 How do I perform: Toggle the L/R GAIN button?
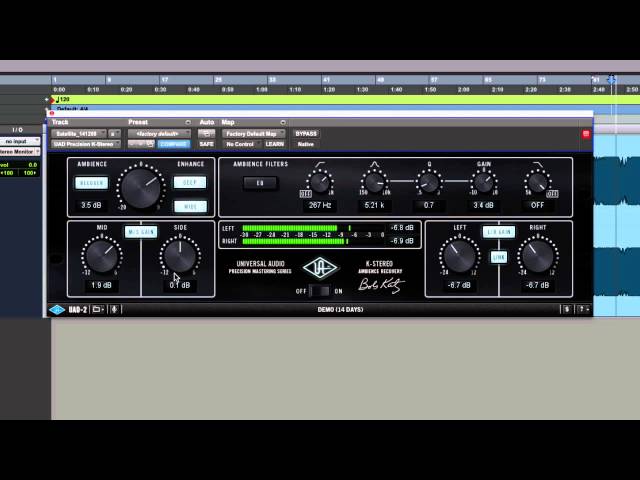click(499, 232)
